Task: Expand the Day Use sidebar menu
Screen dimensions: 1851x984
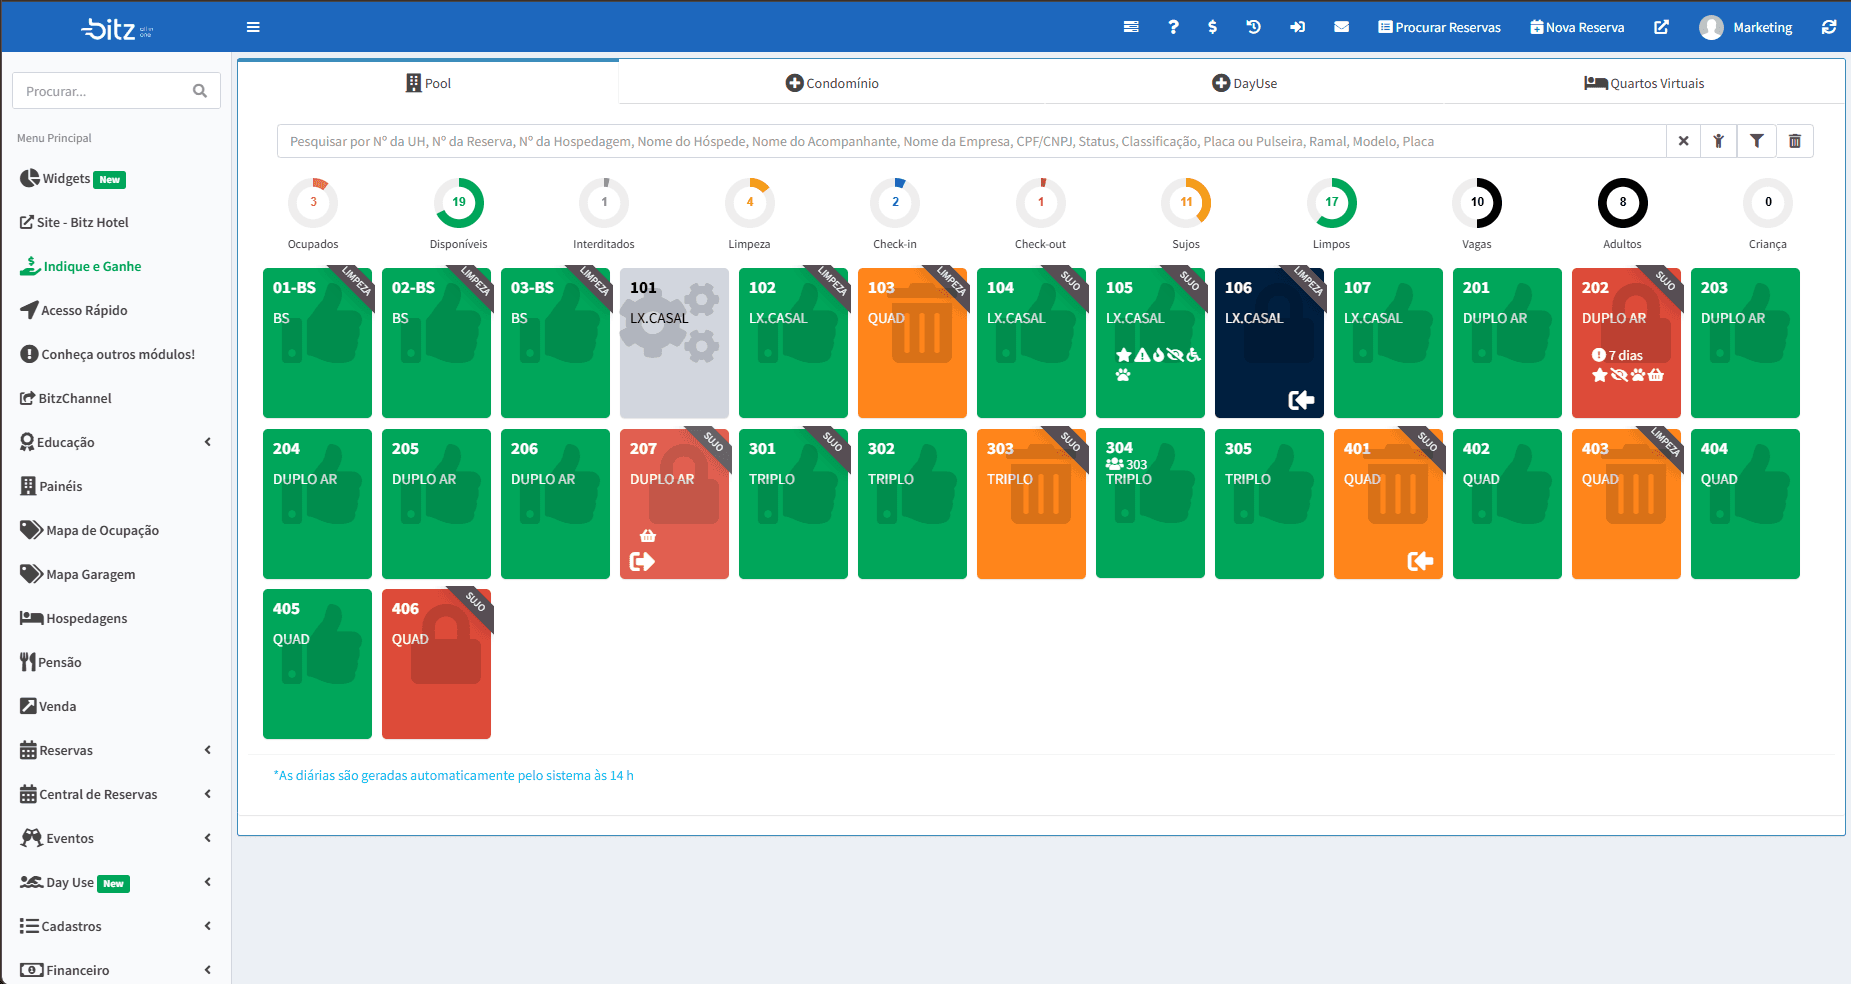Action: pos(116,882)
